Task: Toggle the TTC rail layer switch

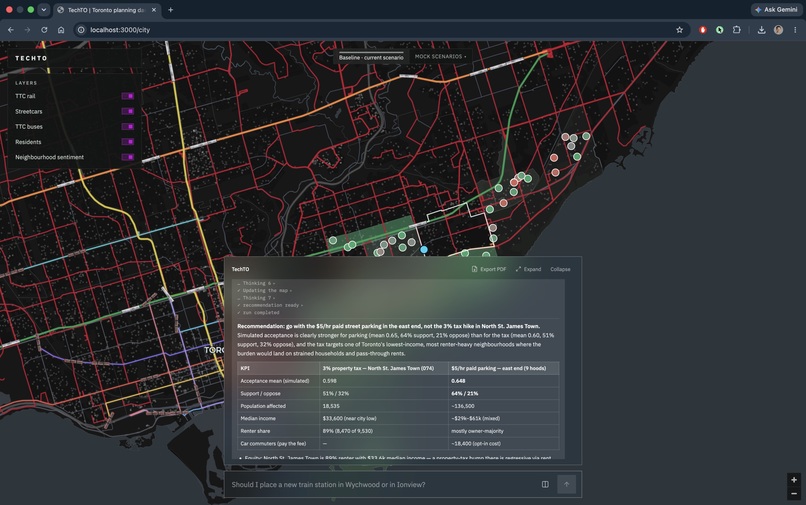Action: pos(127,96)
